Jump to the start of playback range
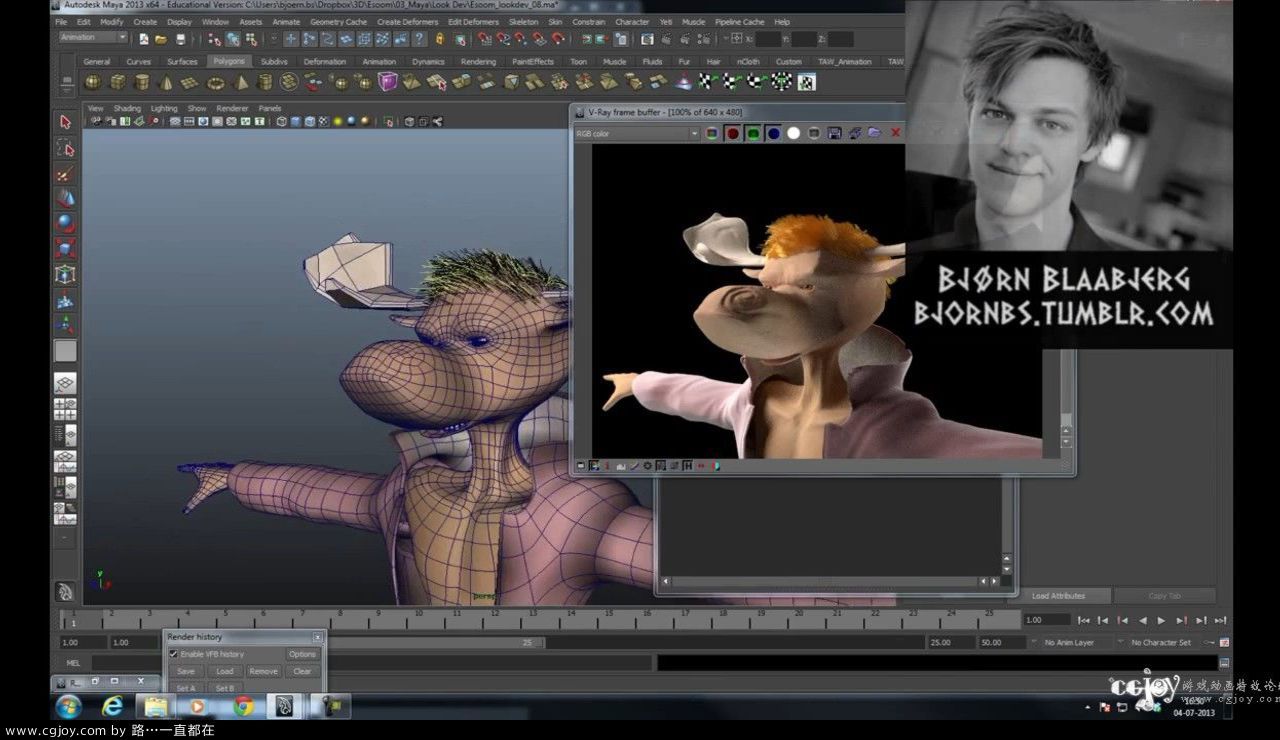Image resolution: width=1280 pixels, height=740 pixels. 1084,620
